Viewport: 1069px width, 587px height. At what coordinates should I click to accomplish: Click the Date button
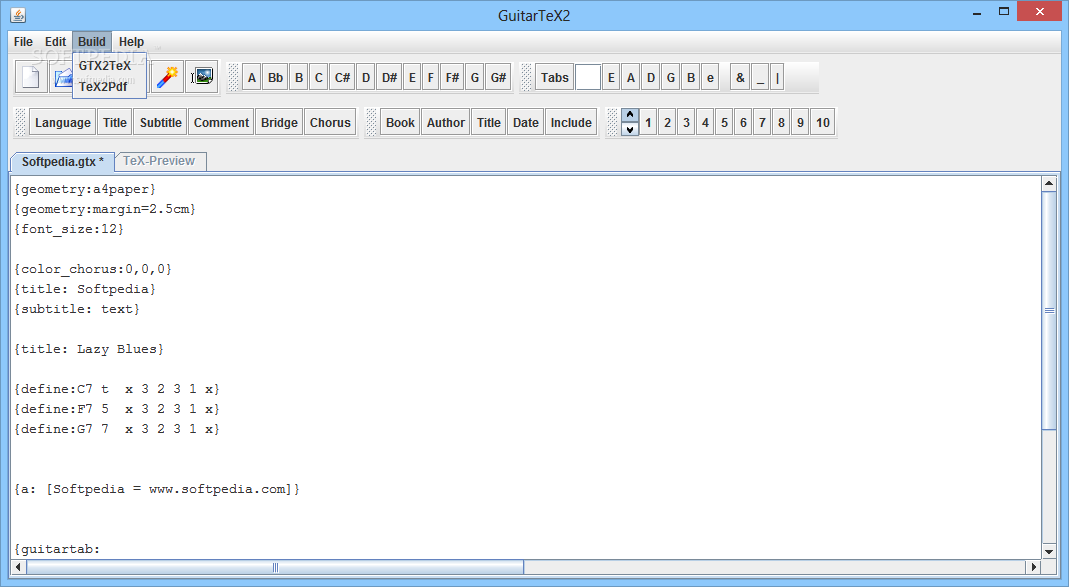[526, 123]
